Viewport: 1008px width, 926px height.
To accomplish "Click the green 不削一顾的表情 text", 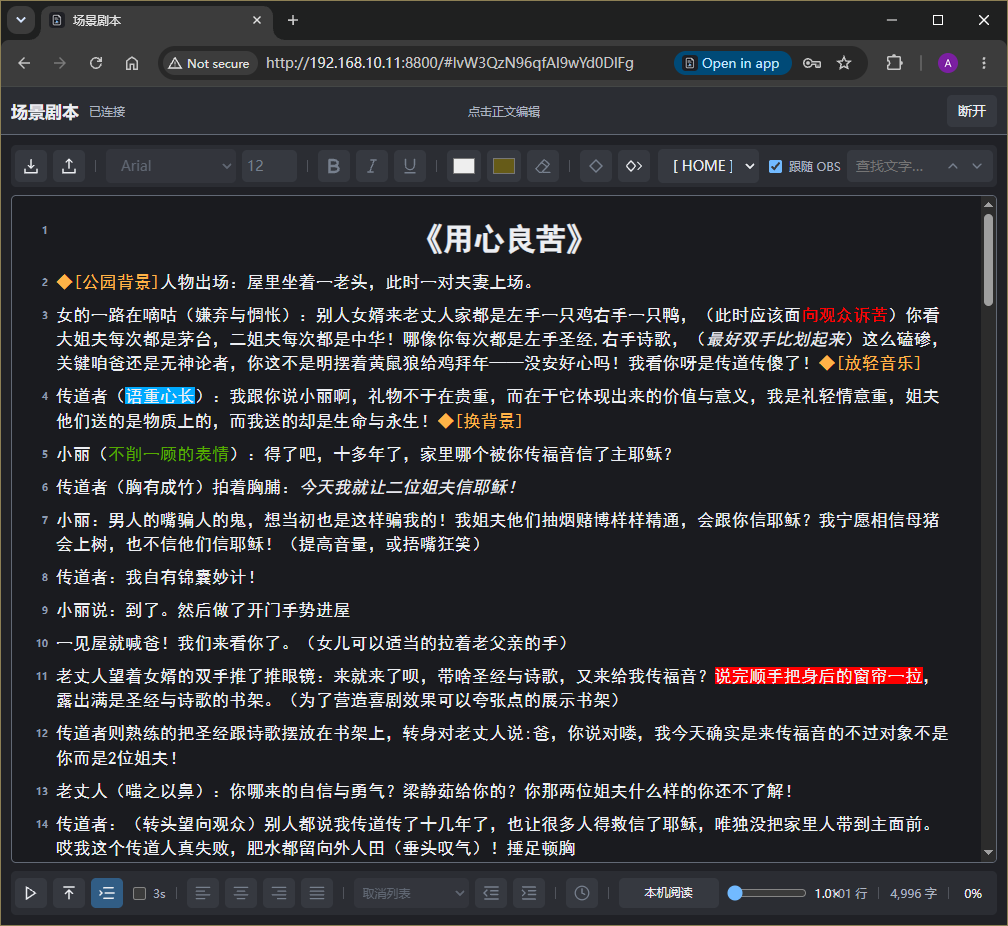I will click(168, 454).
